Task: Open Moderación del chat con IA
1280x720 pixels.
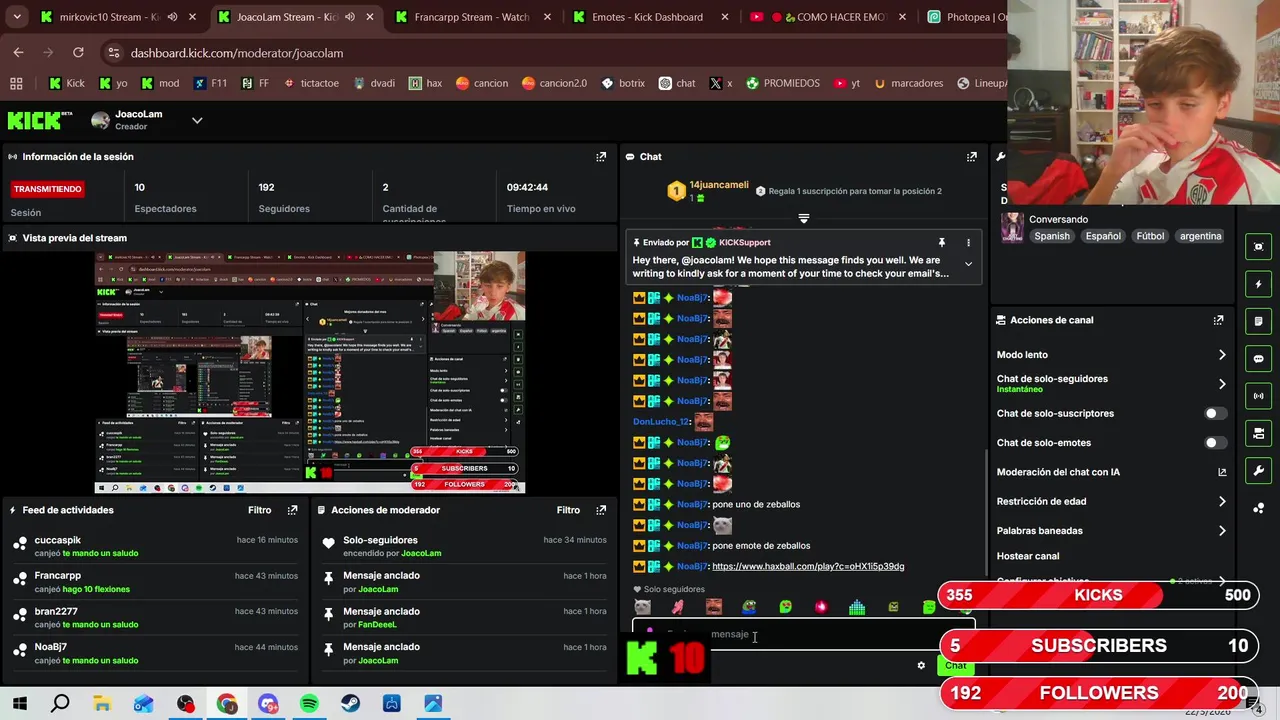Action: 1111,472
